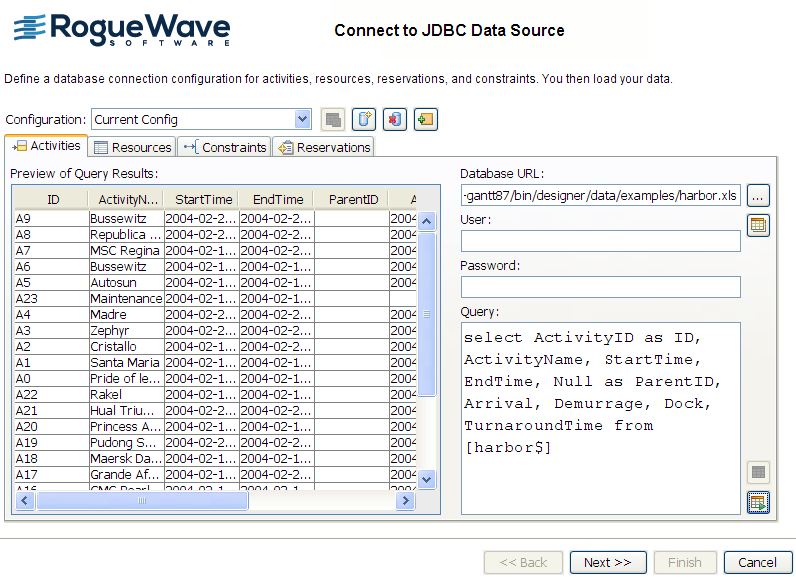Click the new configuration icon
Screen dimensions: 796x577
click(x=365, y=120)
